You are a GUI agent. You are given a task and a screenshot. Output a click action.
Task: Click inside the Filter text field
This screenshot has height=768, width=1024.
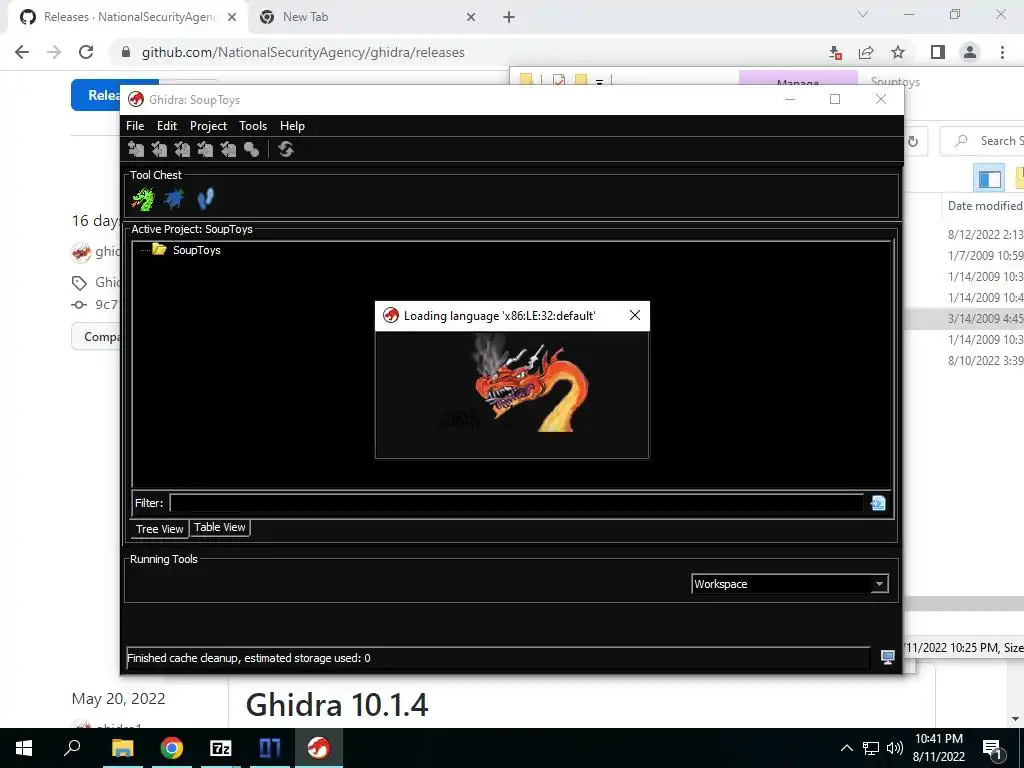pyautogui.click(x=517, y=503)
